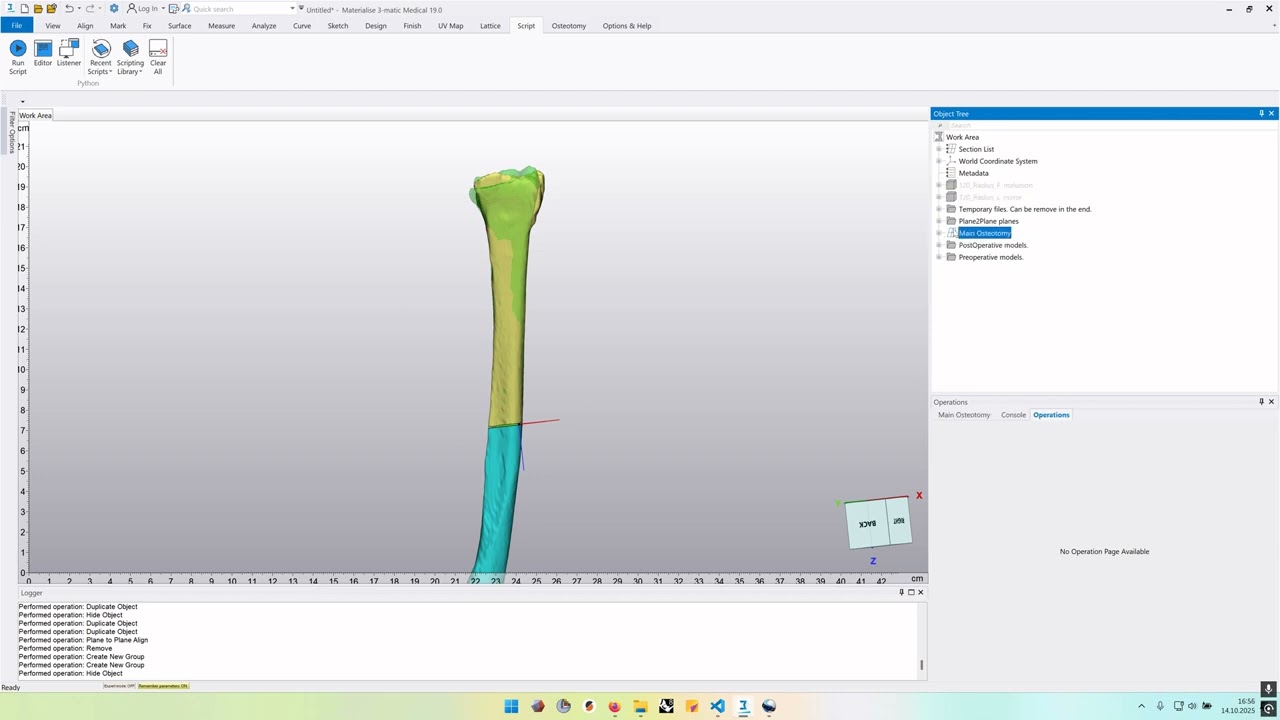The width and height of the screenshot is (1280, 720).
Task: Toggle Expert mode in status bar
Action: (x=119, y=686)
